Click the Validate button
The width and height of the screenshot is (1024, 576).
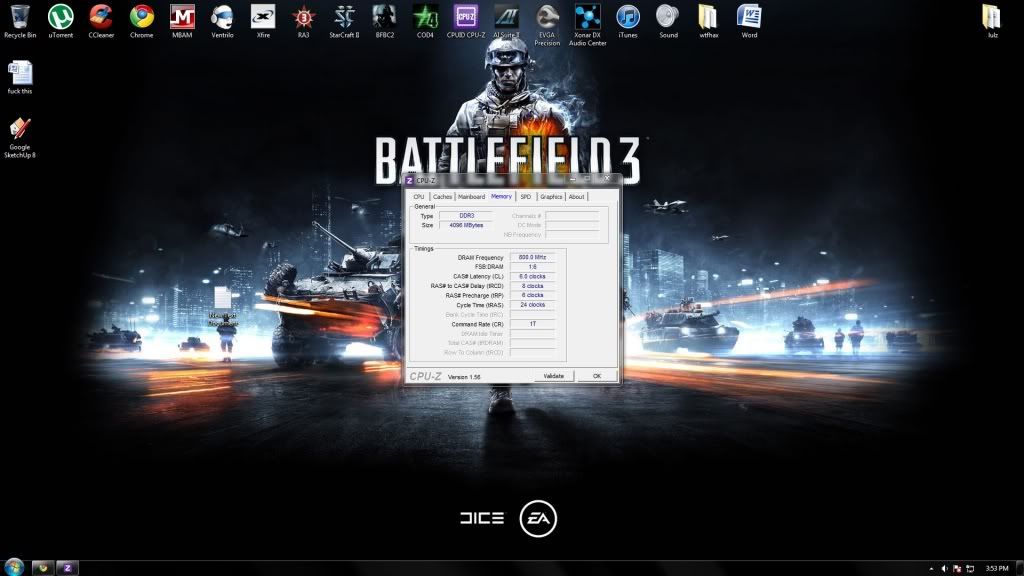tap(554, 376)
